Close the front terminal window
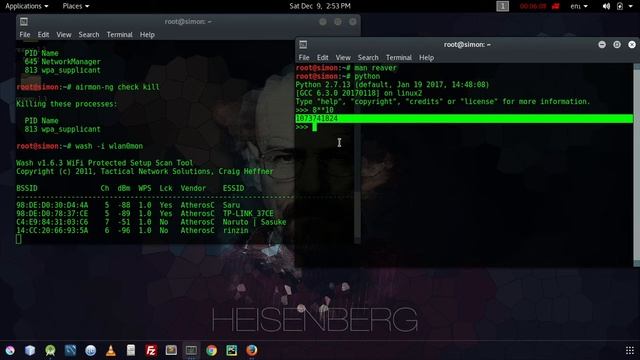This screenshot has height=360, width=640. tap(632, 44)
